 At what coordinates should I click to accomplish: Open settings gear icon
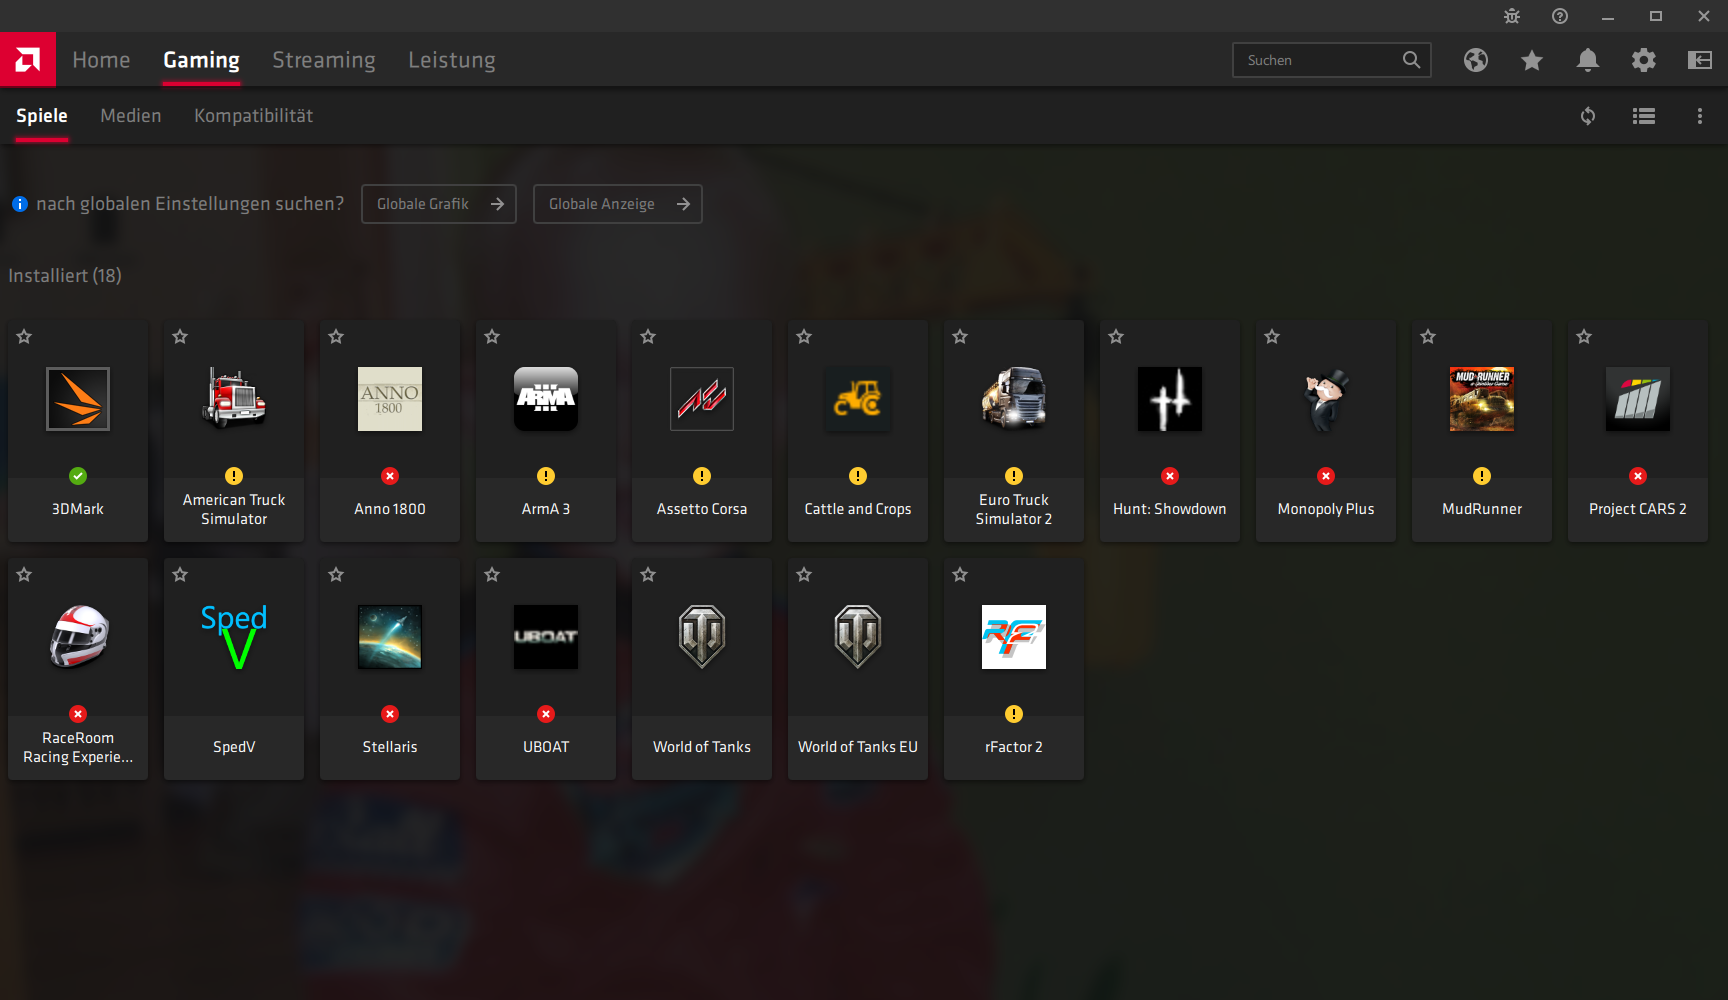(1644, 60)
